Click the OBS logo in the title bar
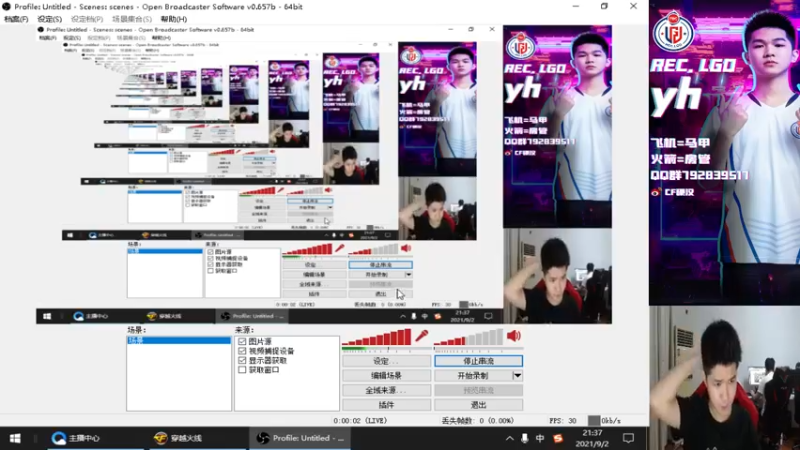The width and height of the screenshot is (800, 450). click(7, 7)
